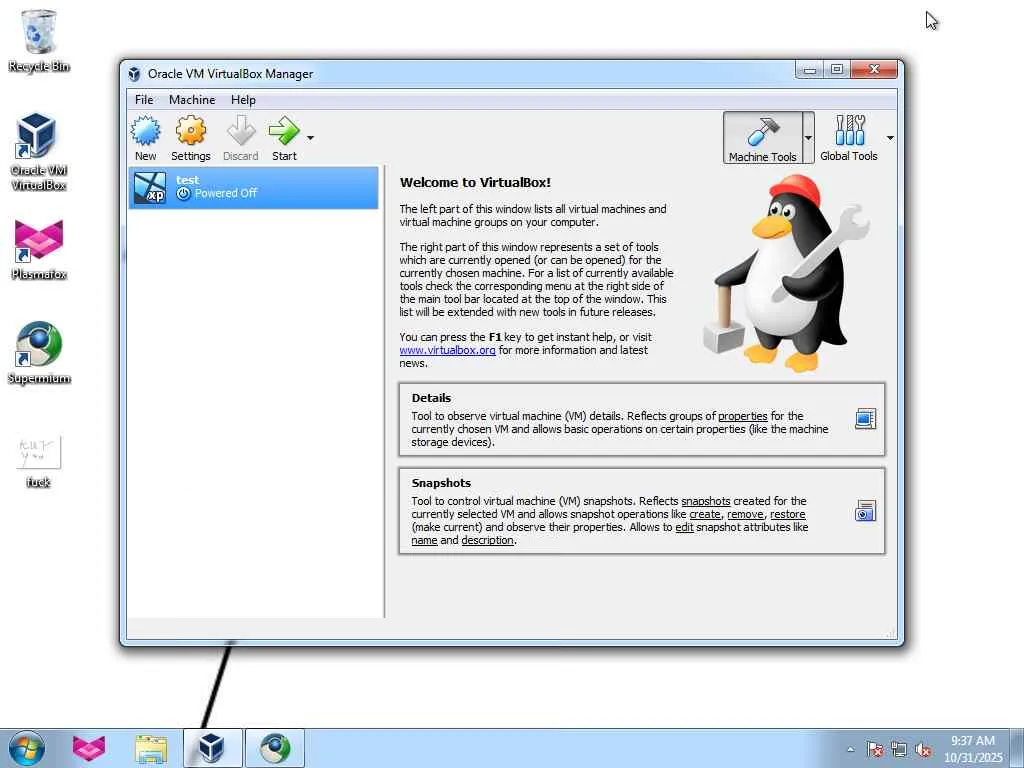
Task: Click the 'remove' snapshot operation link
Action: [745, 514]
